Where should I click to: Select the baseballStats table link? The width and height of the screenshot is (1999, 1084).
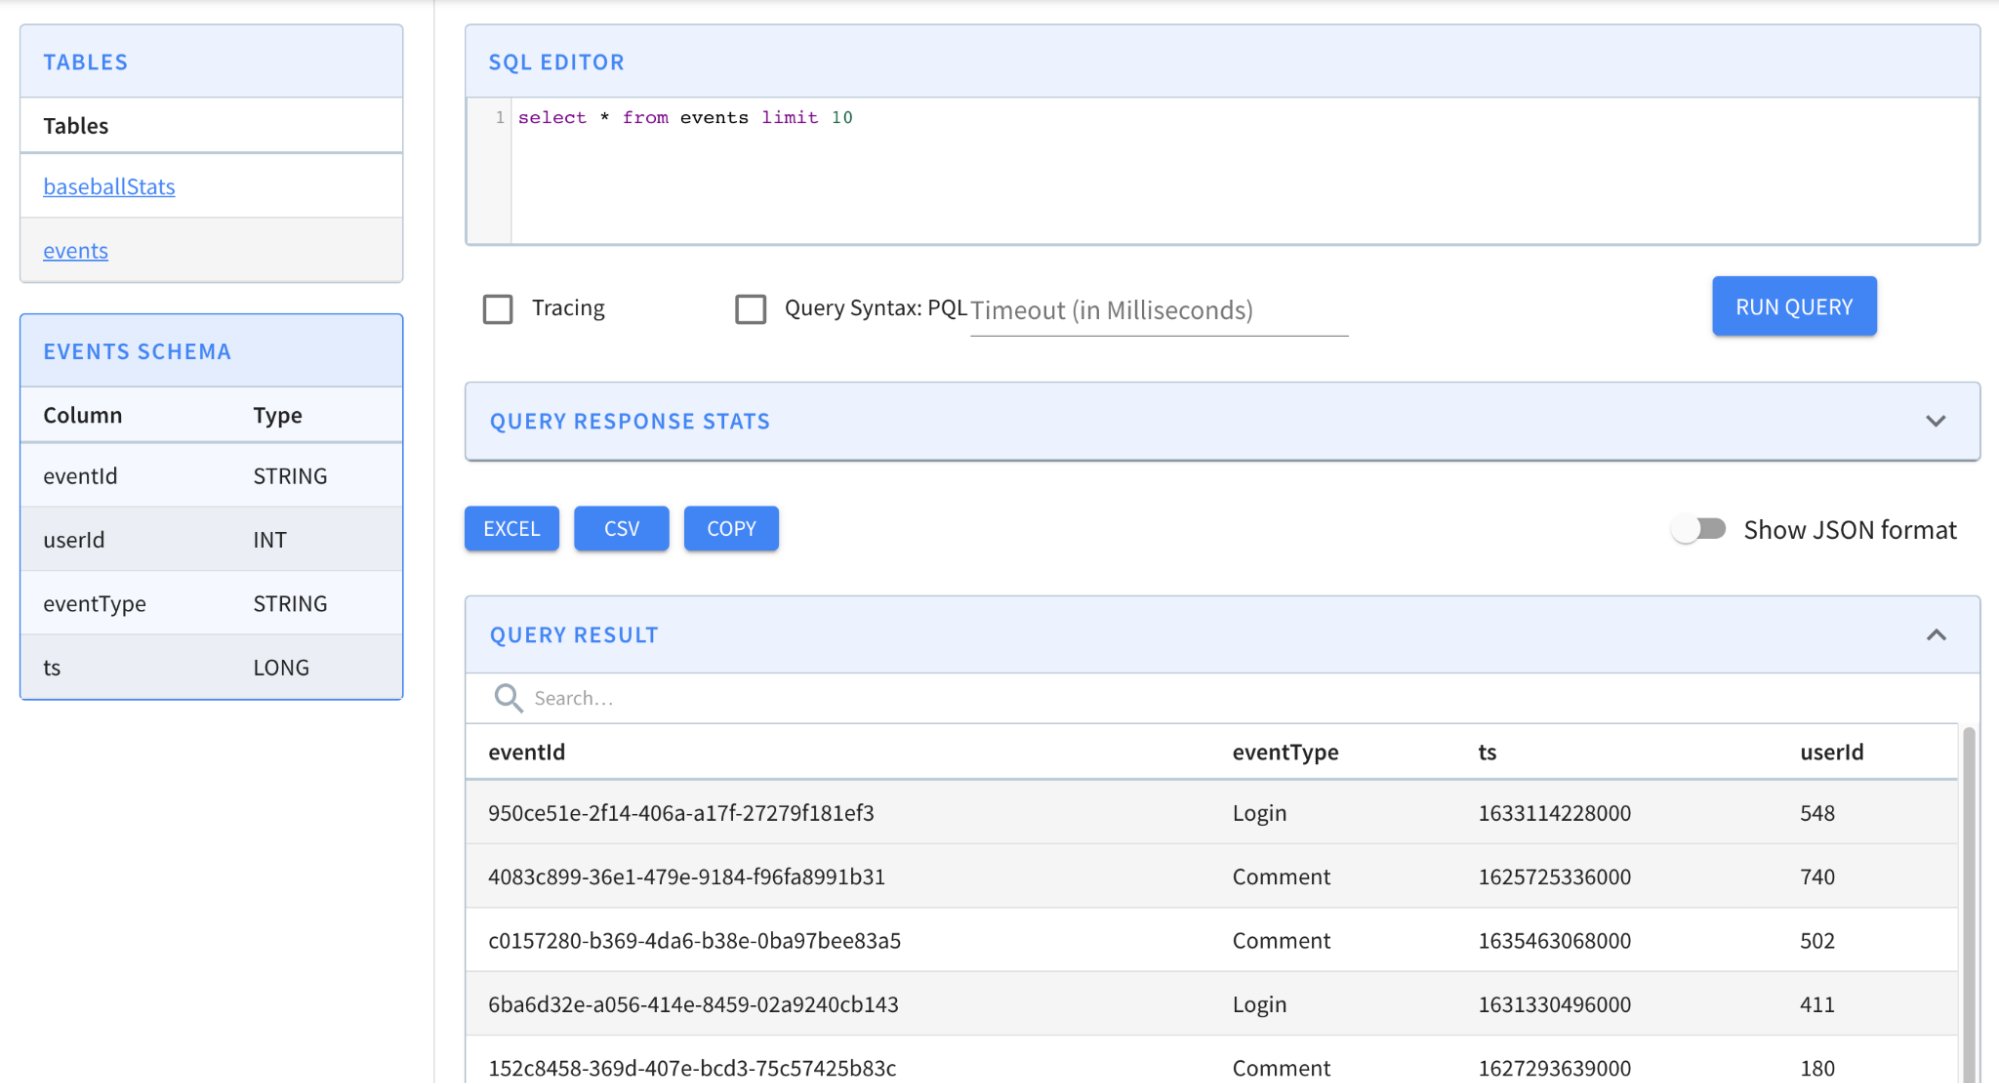tap(109, 184)
